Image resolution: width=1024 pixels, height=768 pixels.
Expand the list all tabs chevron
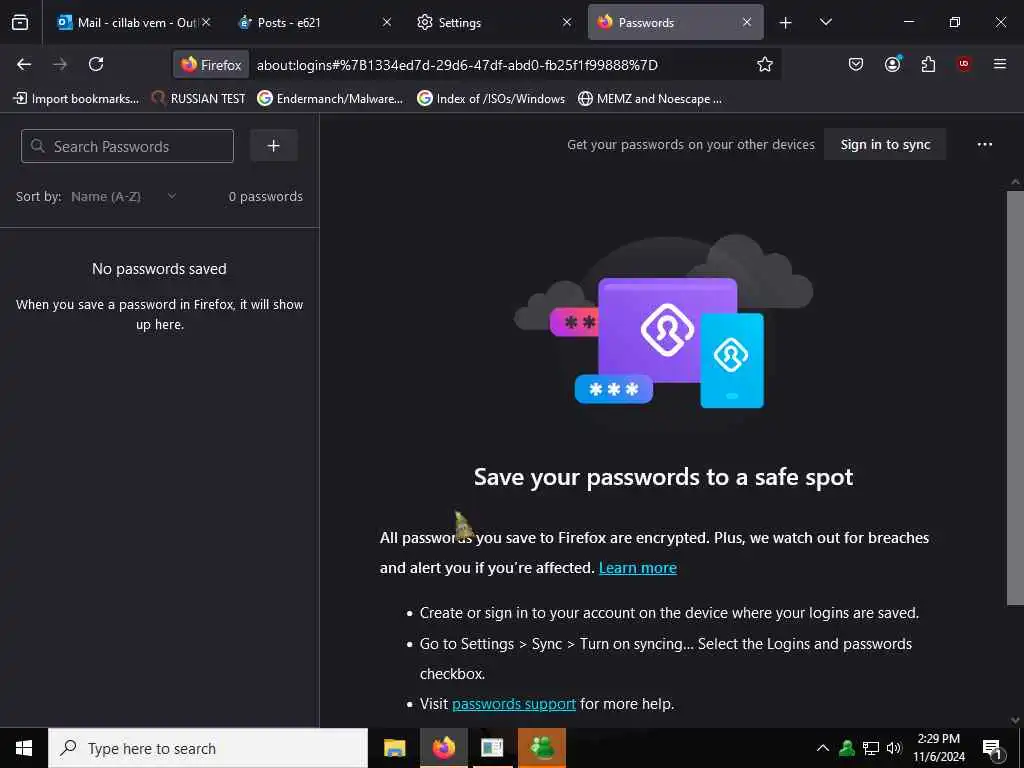click(x=825, y=22)
